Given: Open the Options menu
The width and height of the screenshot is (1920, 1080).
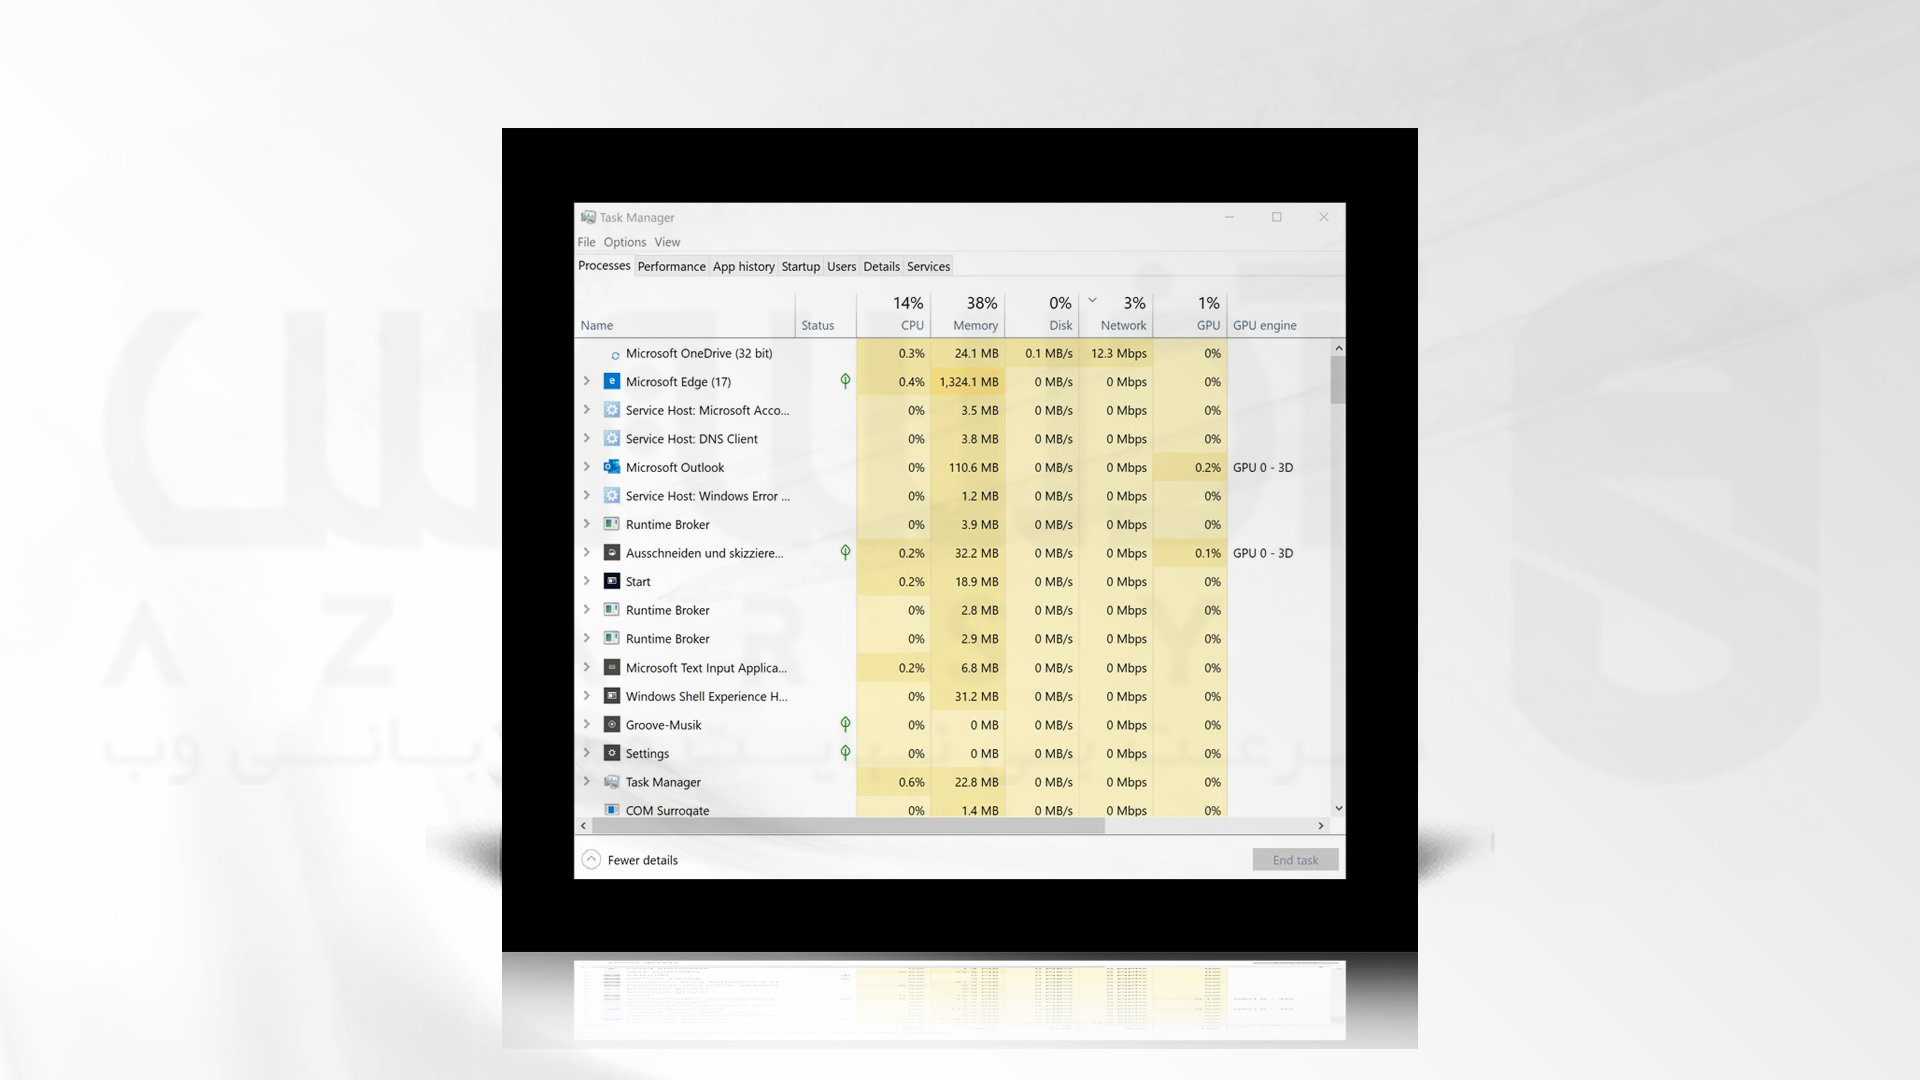Looking at the screenshot, I should (x=625, y=242).
